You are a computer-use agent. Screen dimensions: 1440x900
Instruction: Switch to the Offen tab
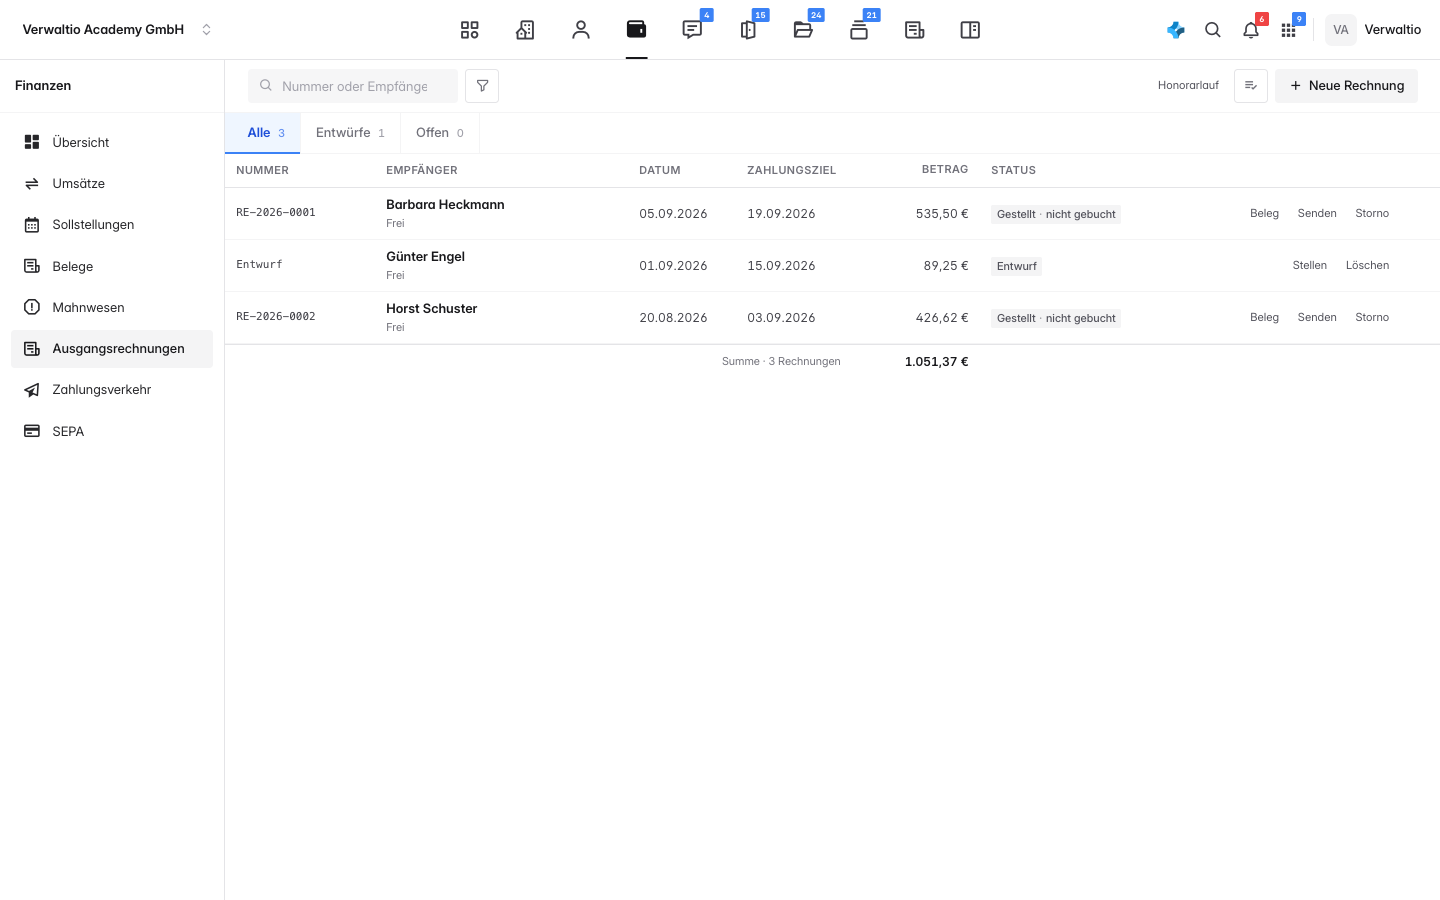440,133
